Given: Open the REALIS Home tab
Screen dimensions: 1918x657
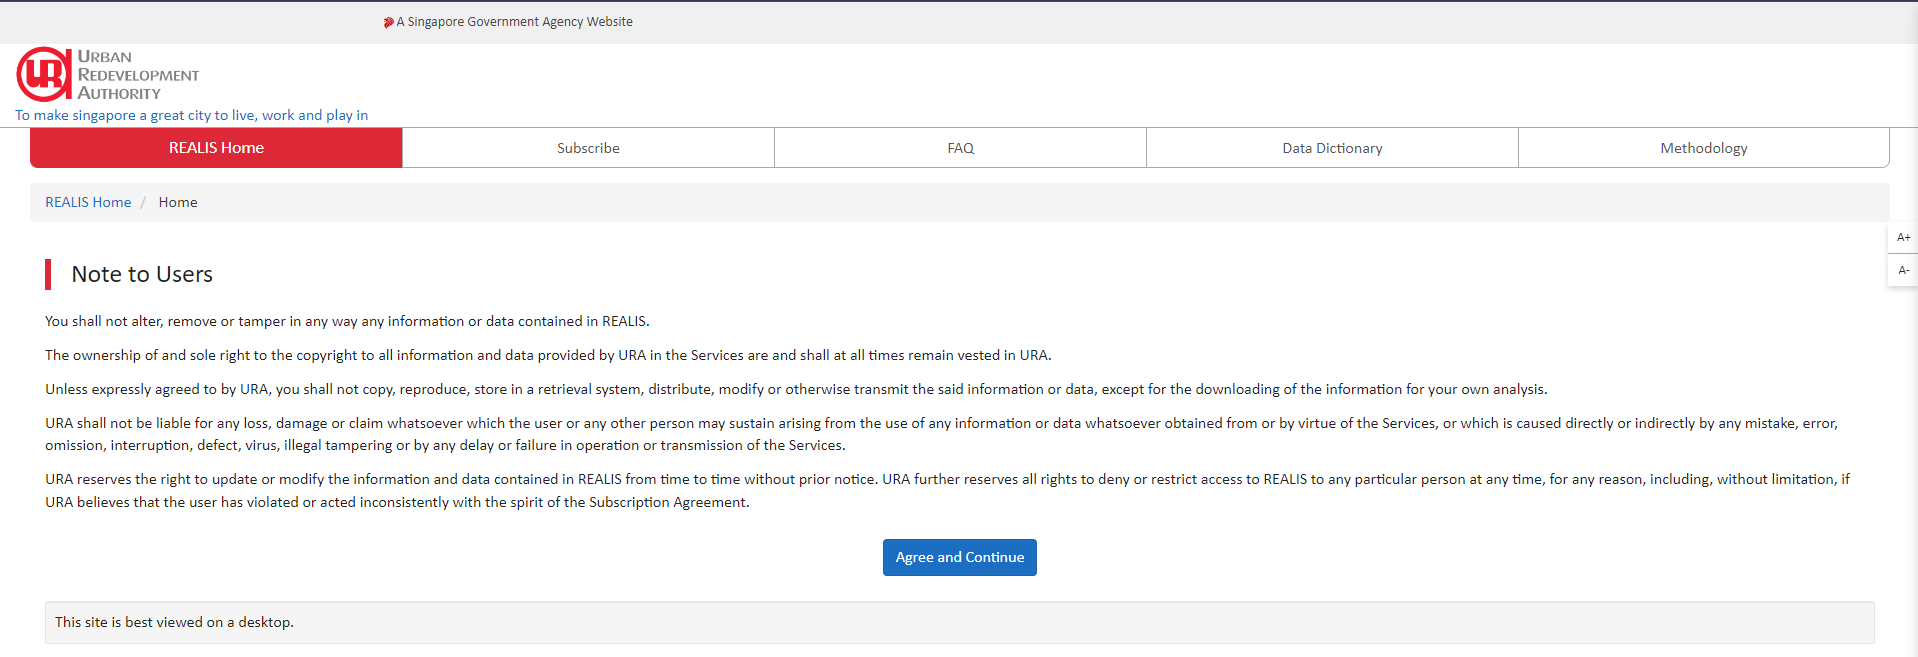Looking at the screenshot, I should click(x=216, y=148).
